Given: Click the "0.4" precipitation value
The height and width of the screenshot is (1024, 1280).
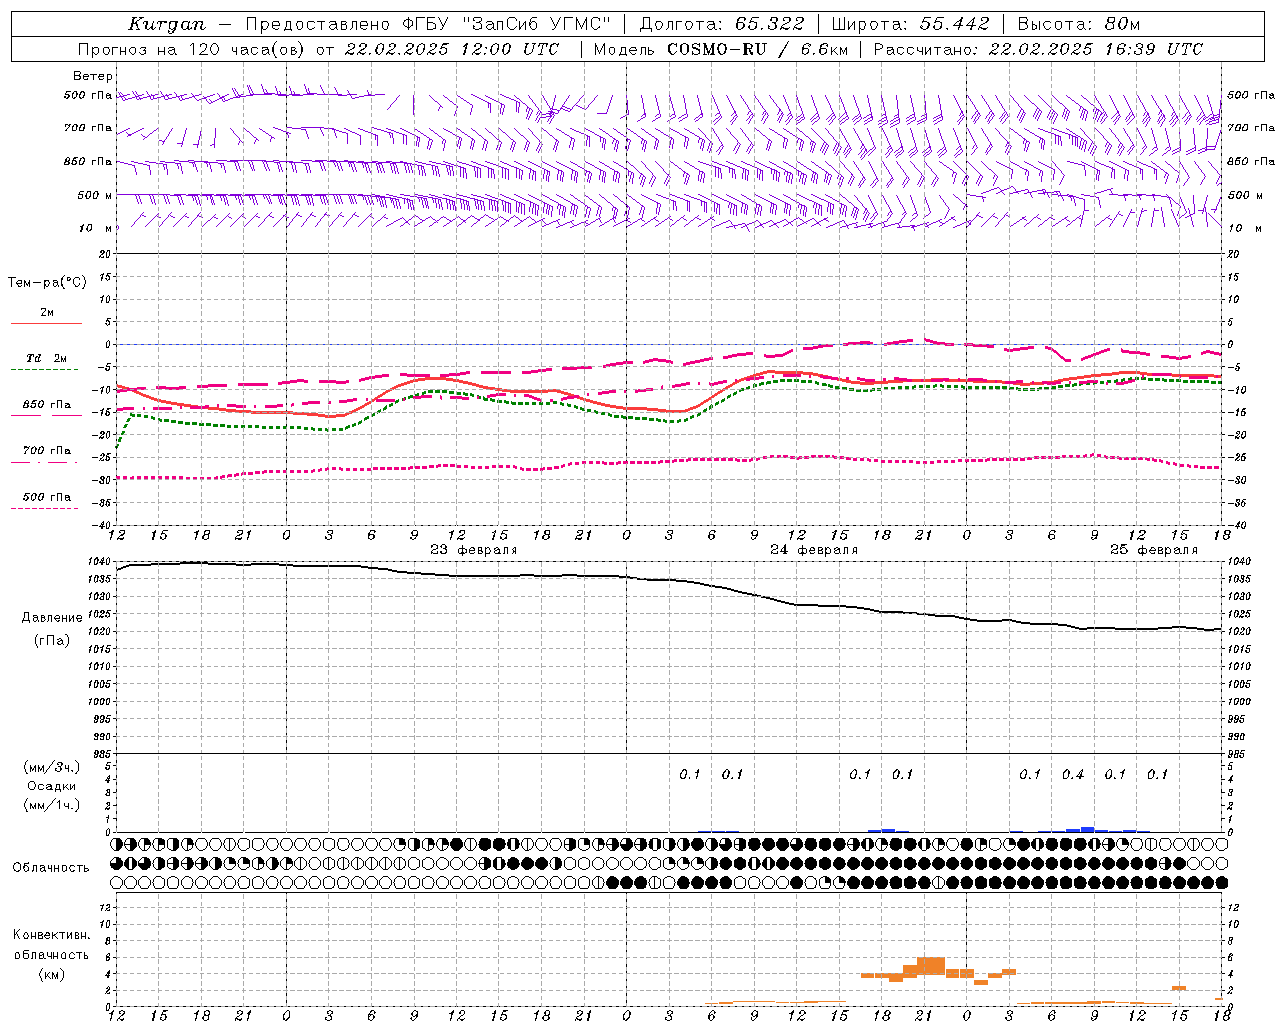Looking at the screenshot, I should [1073, 775].
